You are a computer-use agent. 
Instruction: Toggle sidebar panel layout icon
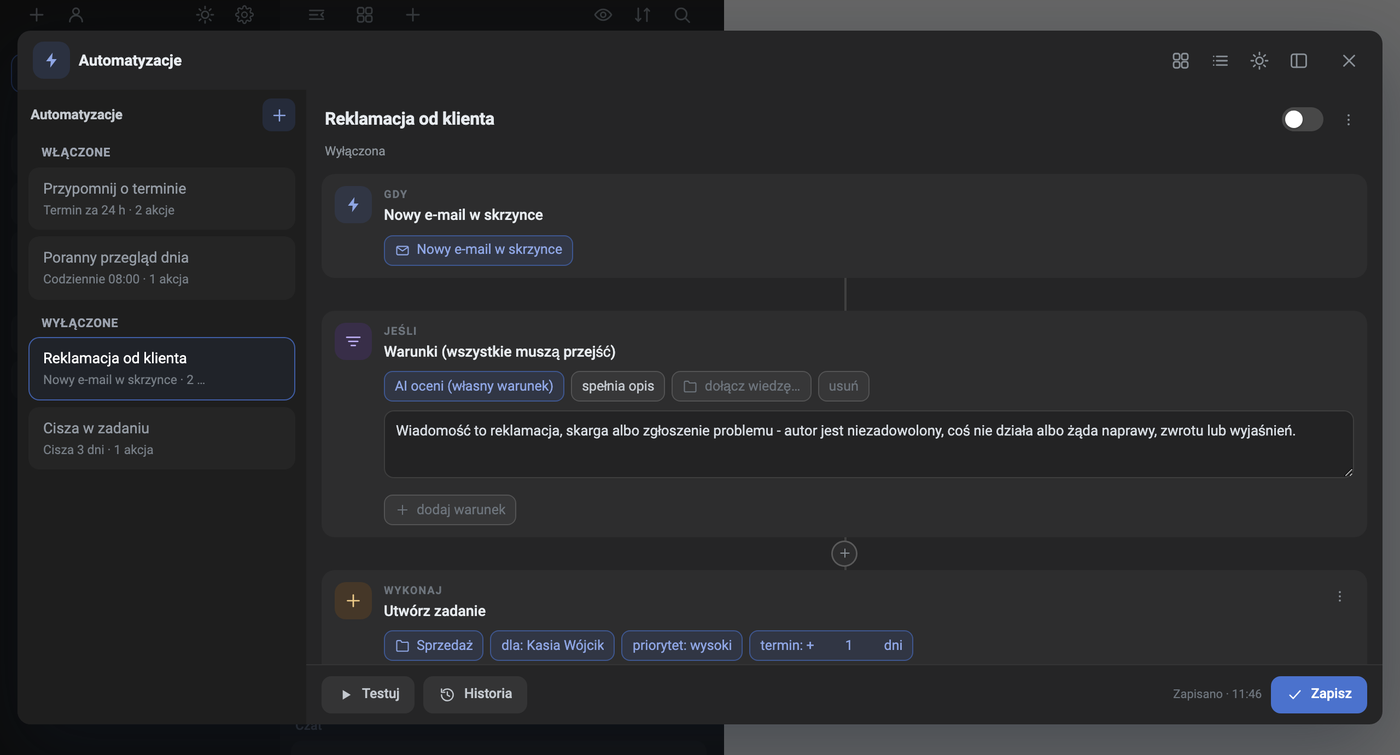(1299, 61)
